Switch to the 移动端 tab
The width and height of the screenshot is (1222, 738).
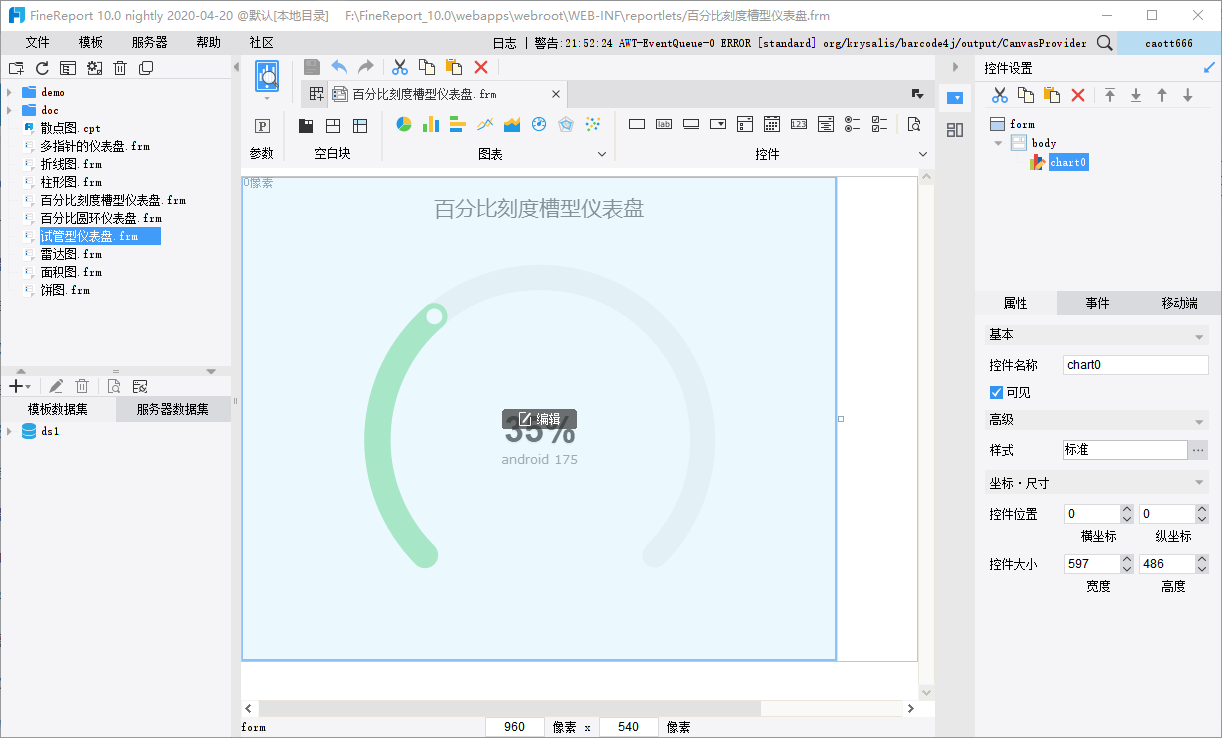point(1180,303)
